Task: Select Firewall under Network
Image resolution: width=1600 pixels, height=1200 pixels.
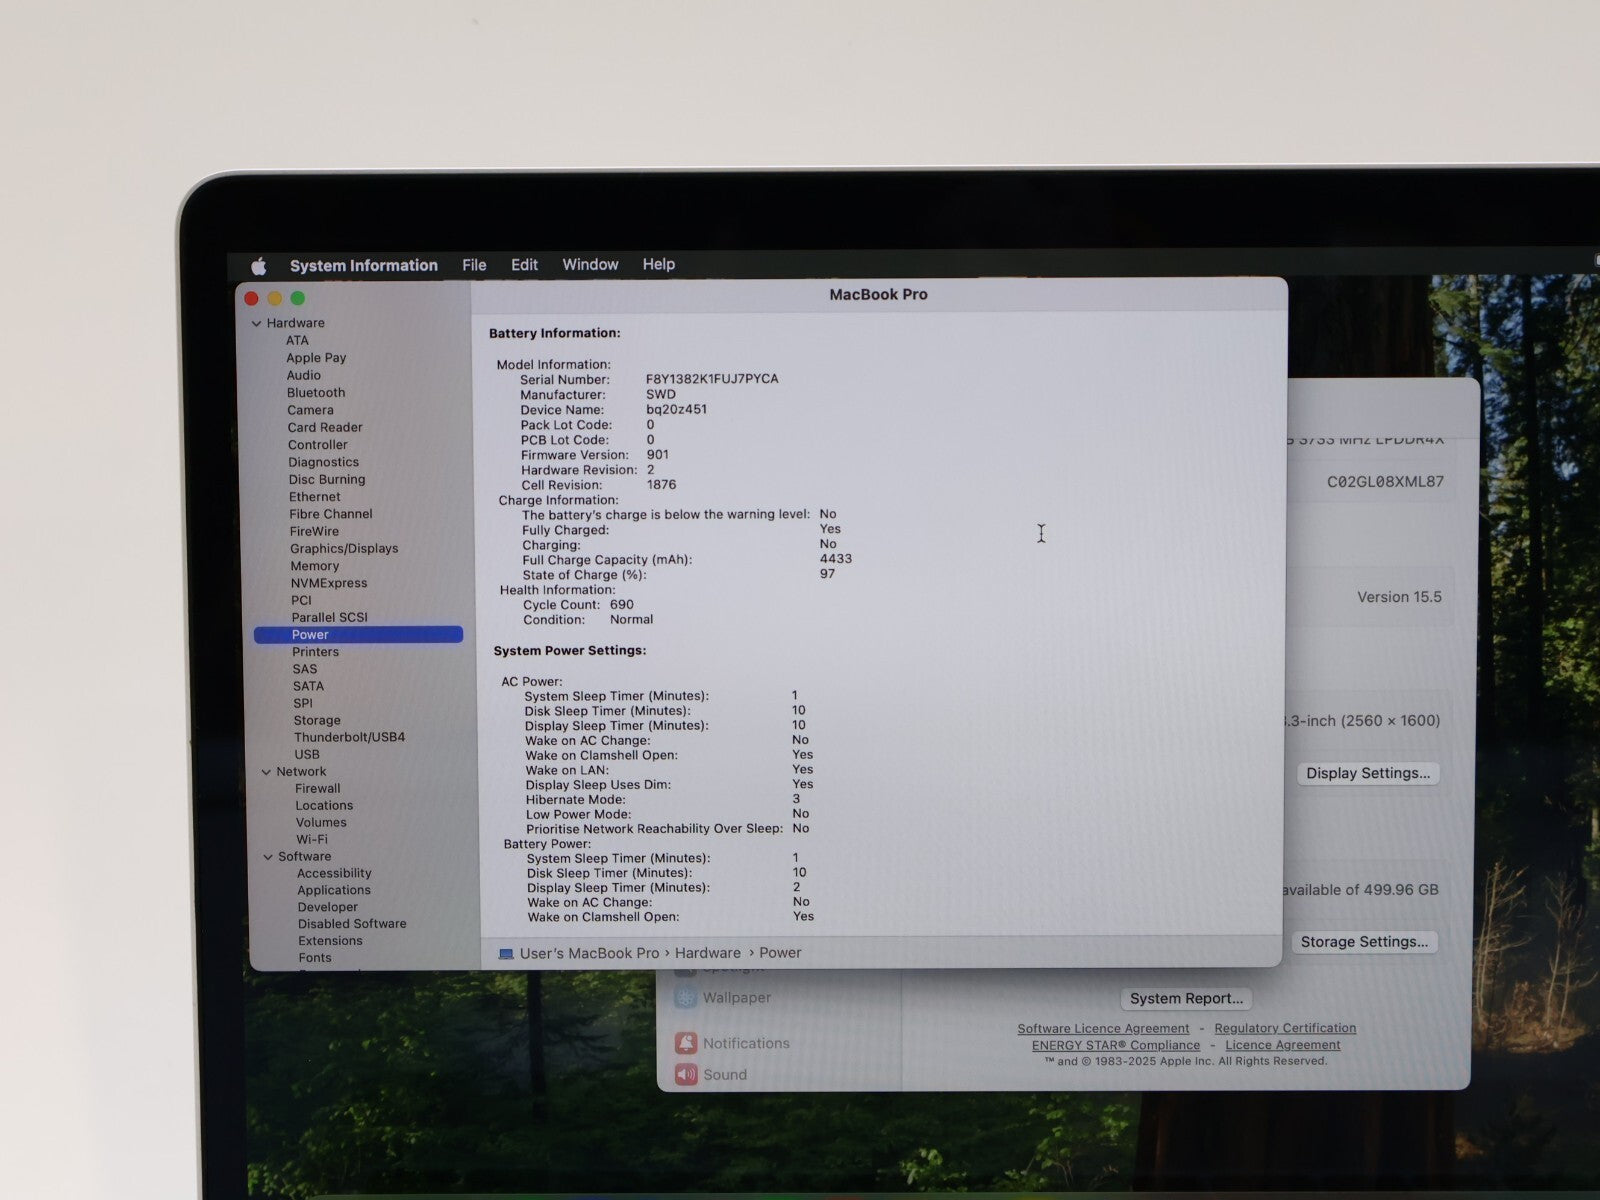Action: 318,788
